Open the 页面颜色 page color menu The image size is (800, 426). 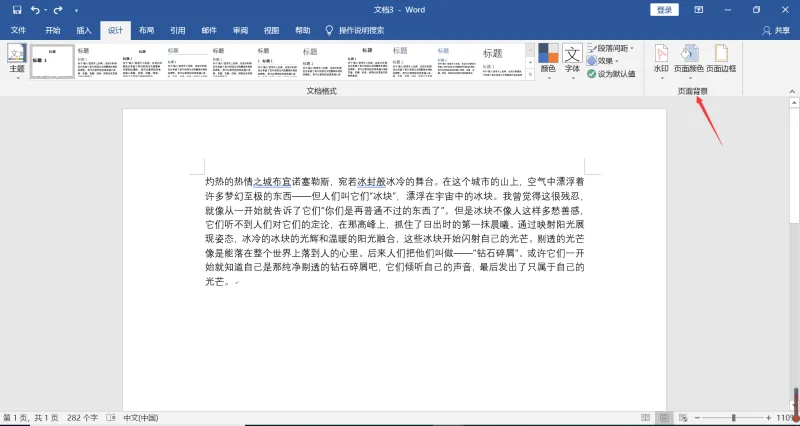pos(689,61)
